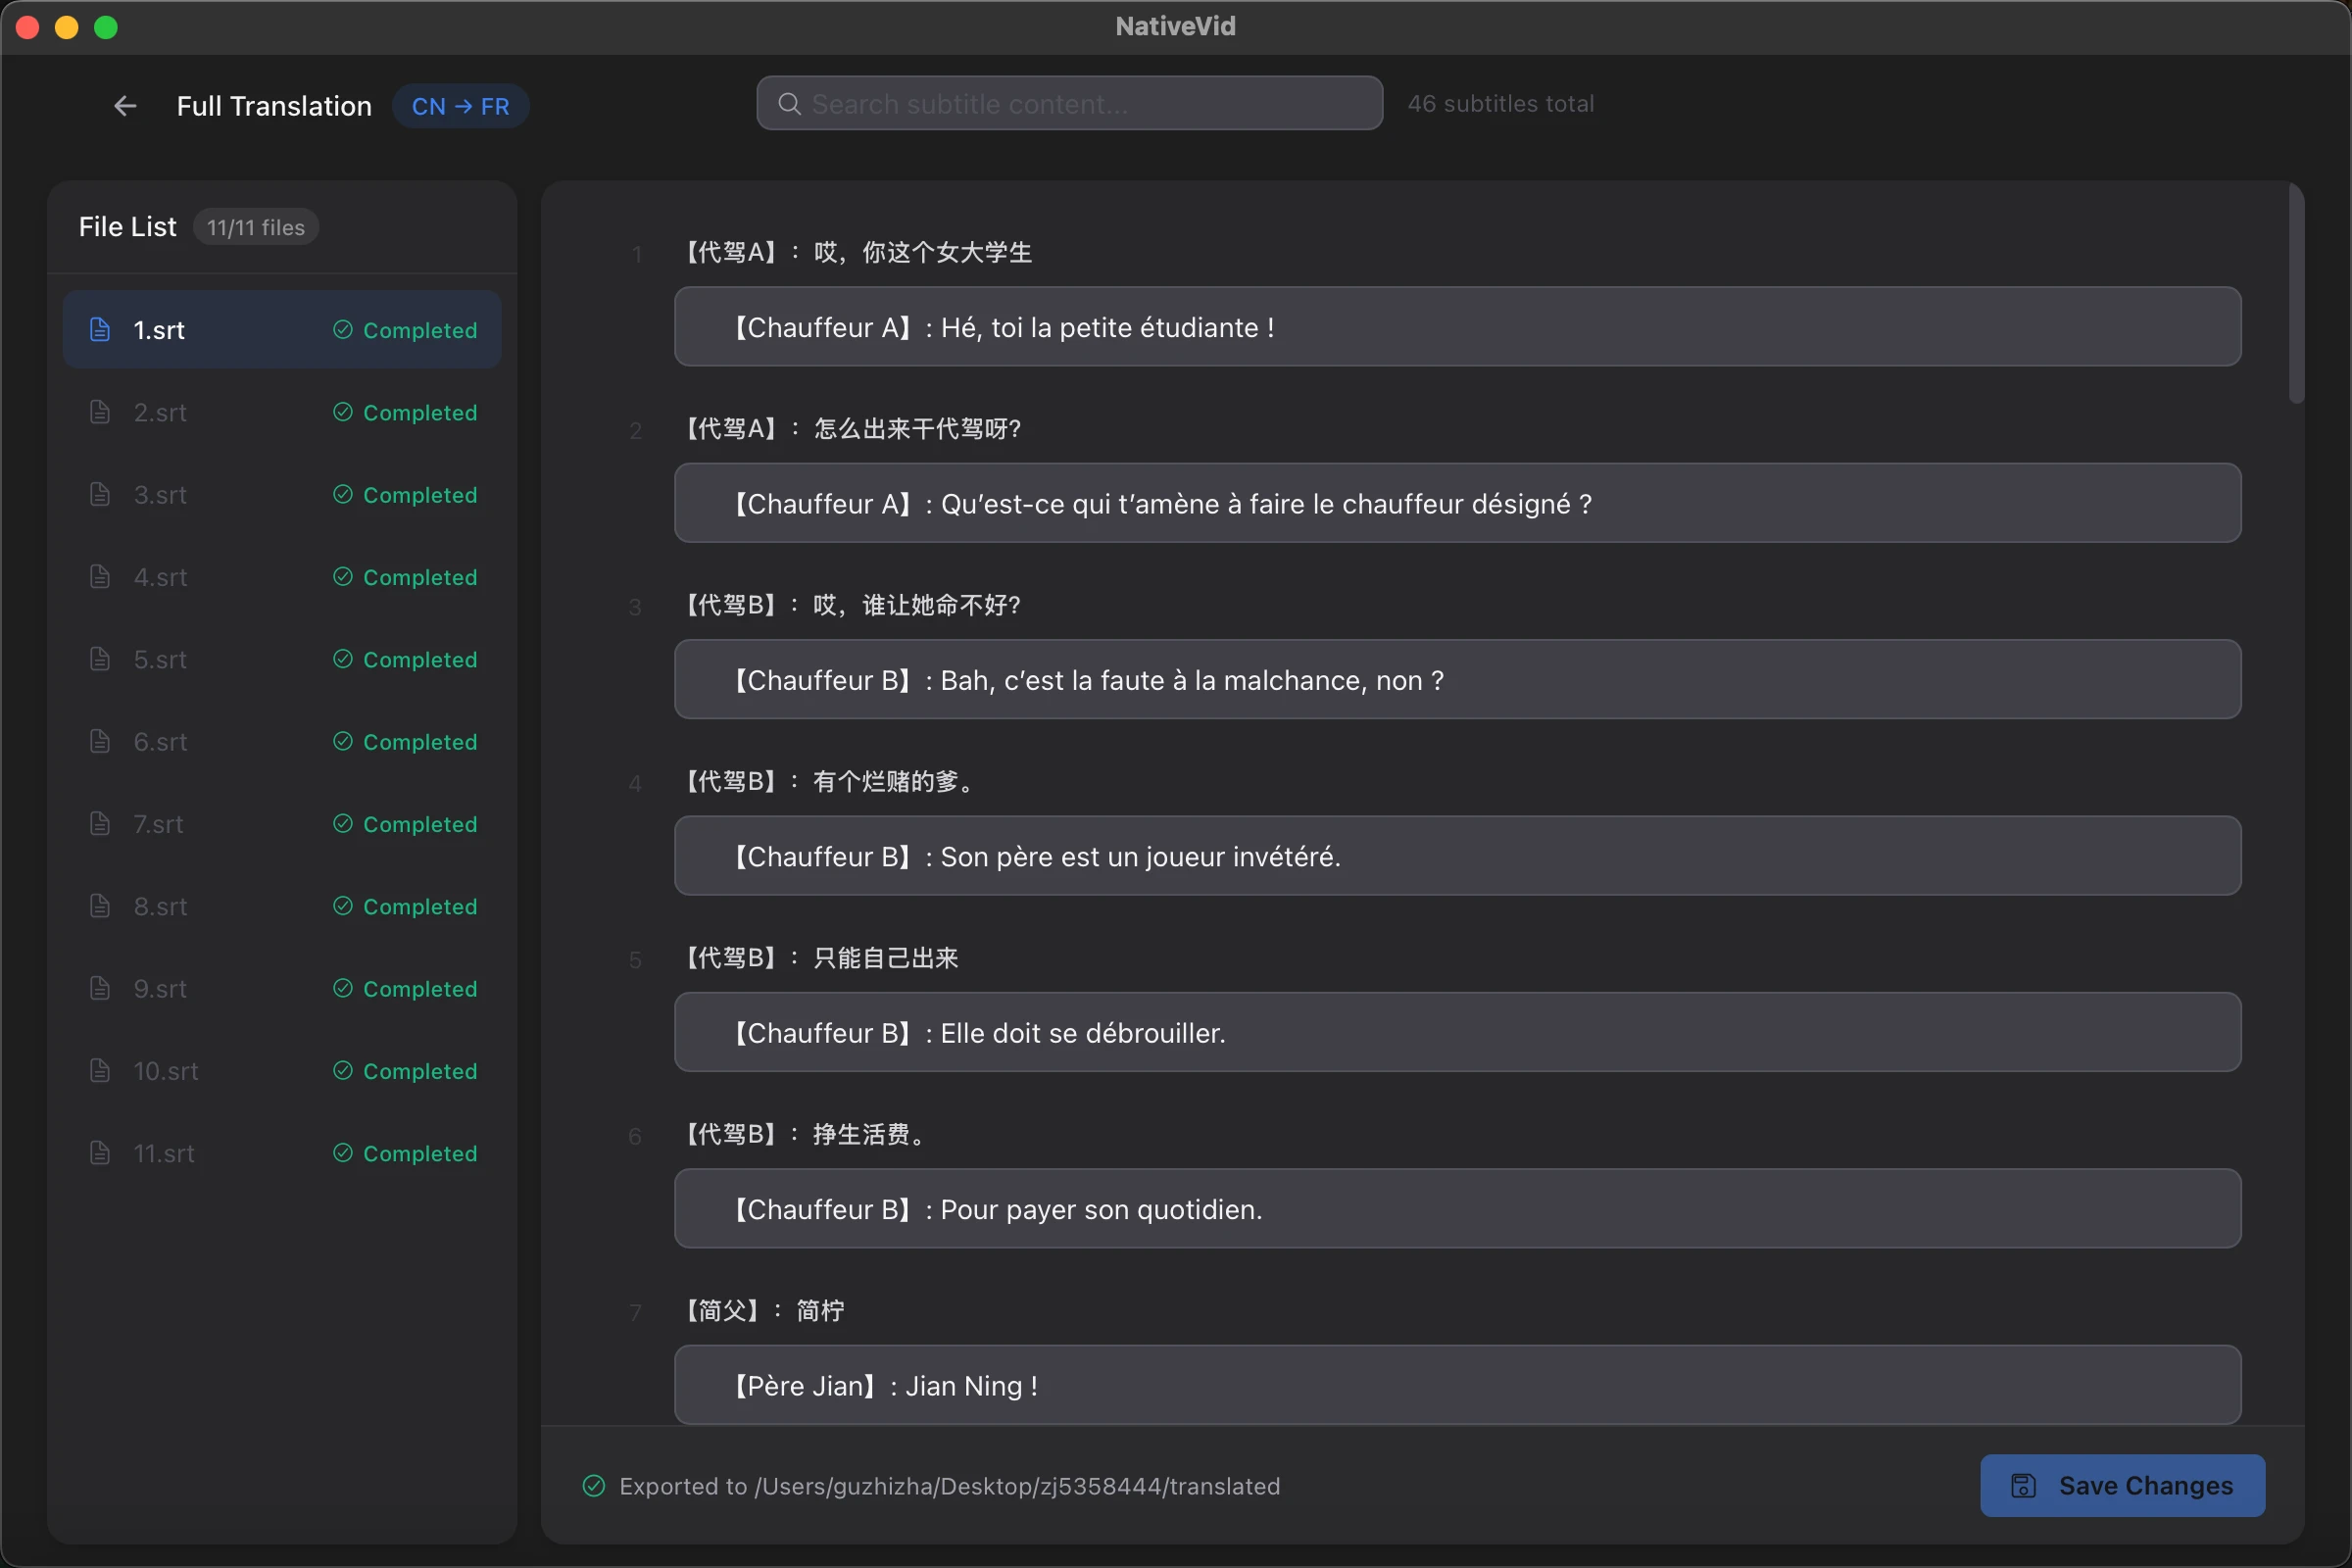Click the Completed checkmark icon for 10.srt
Screen dimensions: 2352x1568
pos(343,1071)
